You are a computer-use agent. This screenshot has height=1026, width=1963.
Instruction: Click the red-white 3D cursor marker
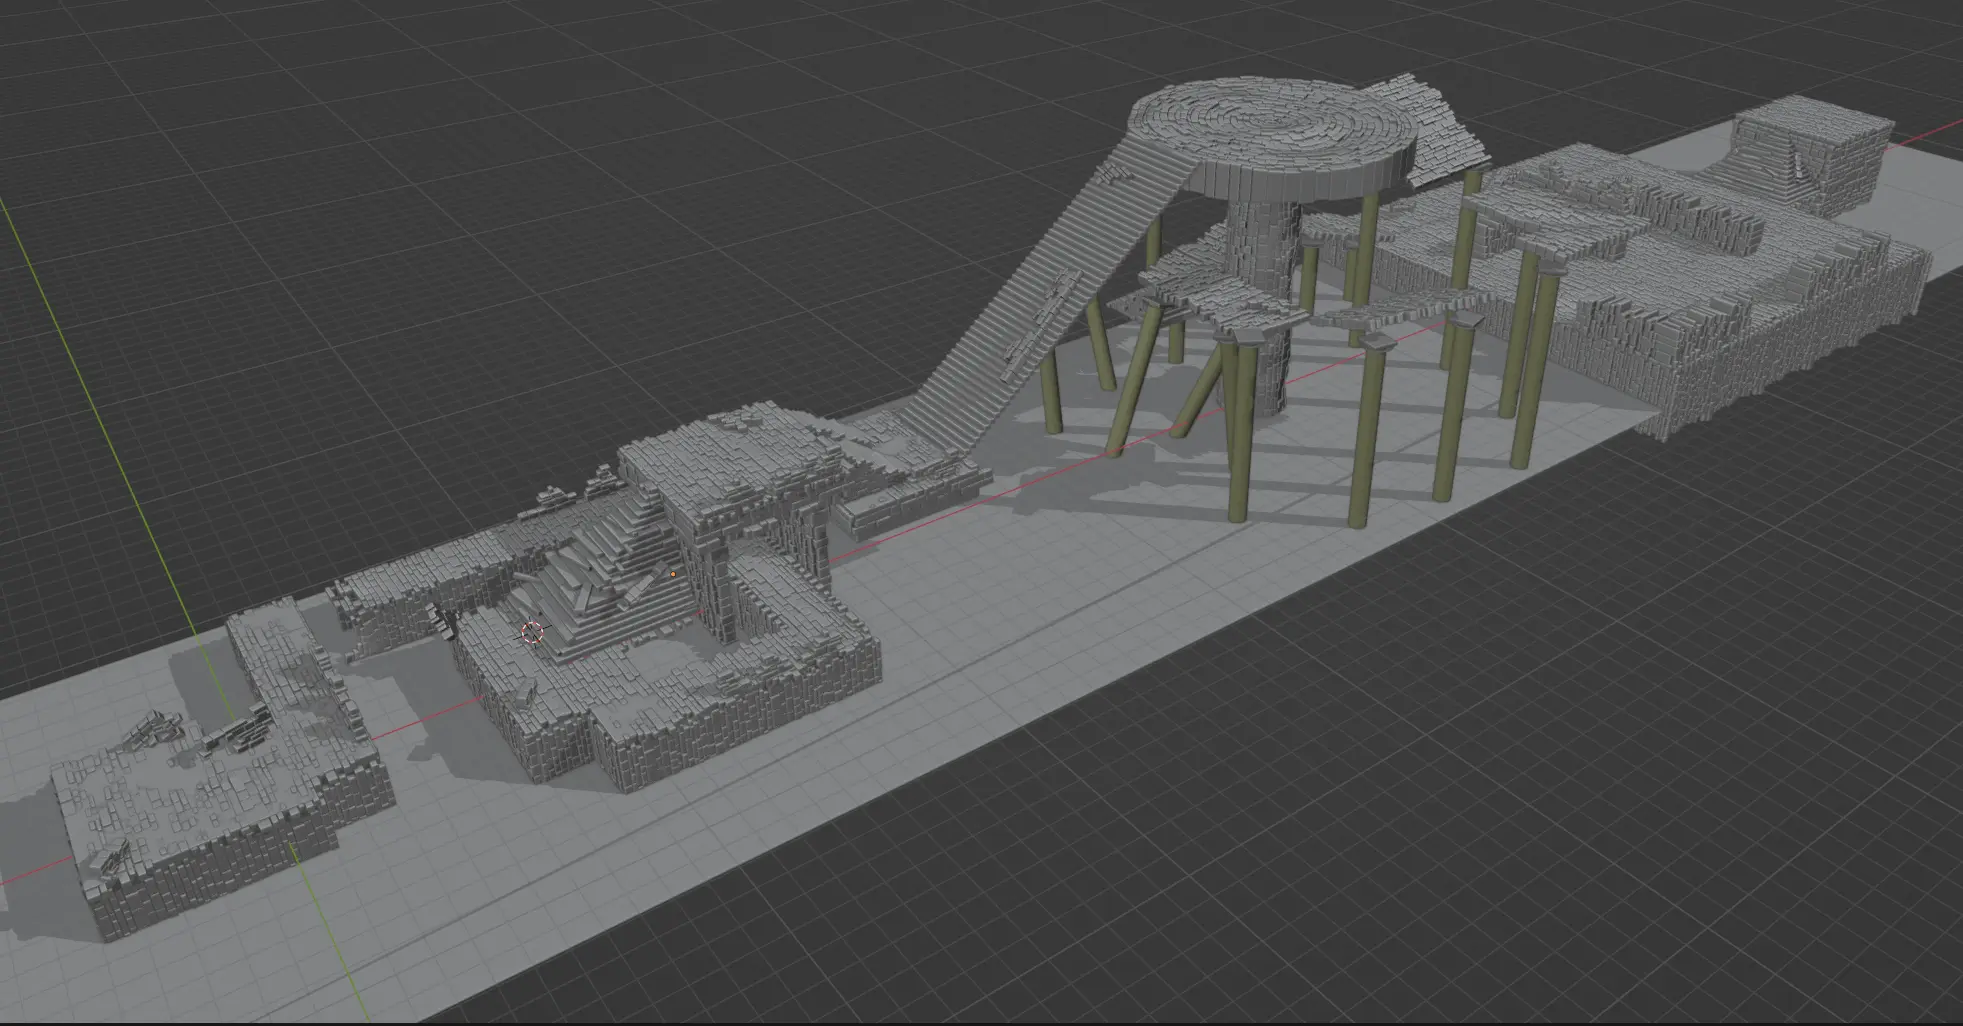click(x=532, y=632)
